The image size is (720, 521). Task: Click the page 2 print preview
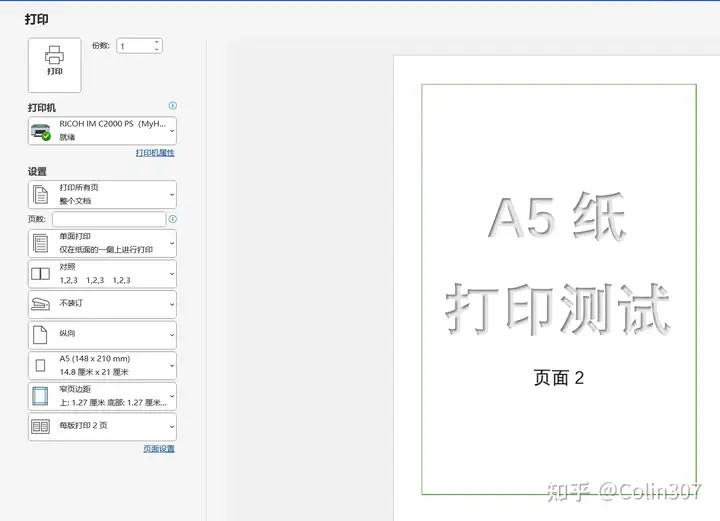tap(559, 289)
